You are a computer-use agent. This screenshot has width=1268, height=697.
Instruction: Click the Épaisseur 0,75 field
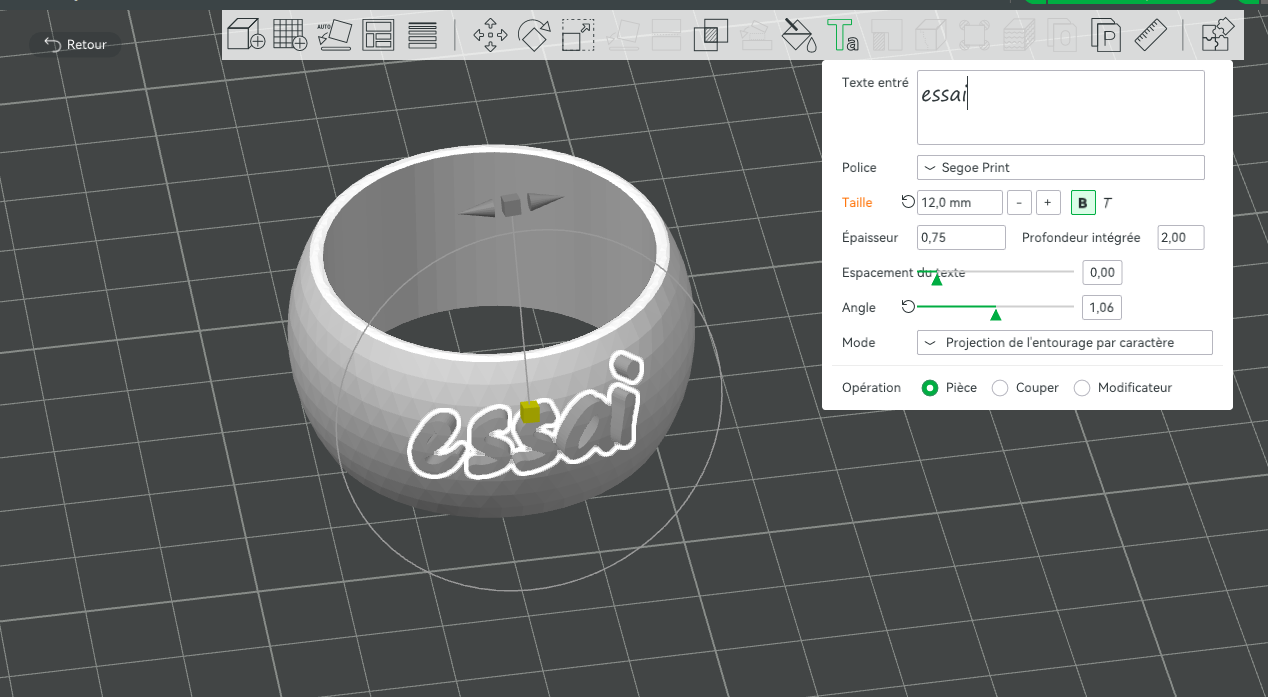(961, 238)
